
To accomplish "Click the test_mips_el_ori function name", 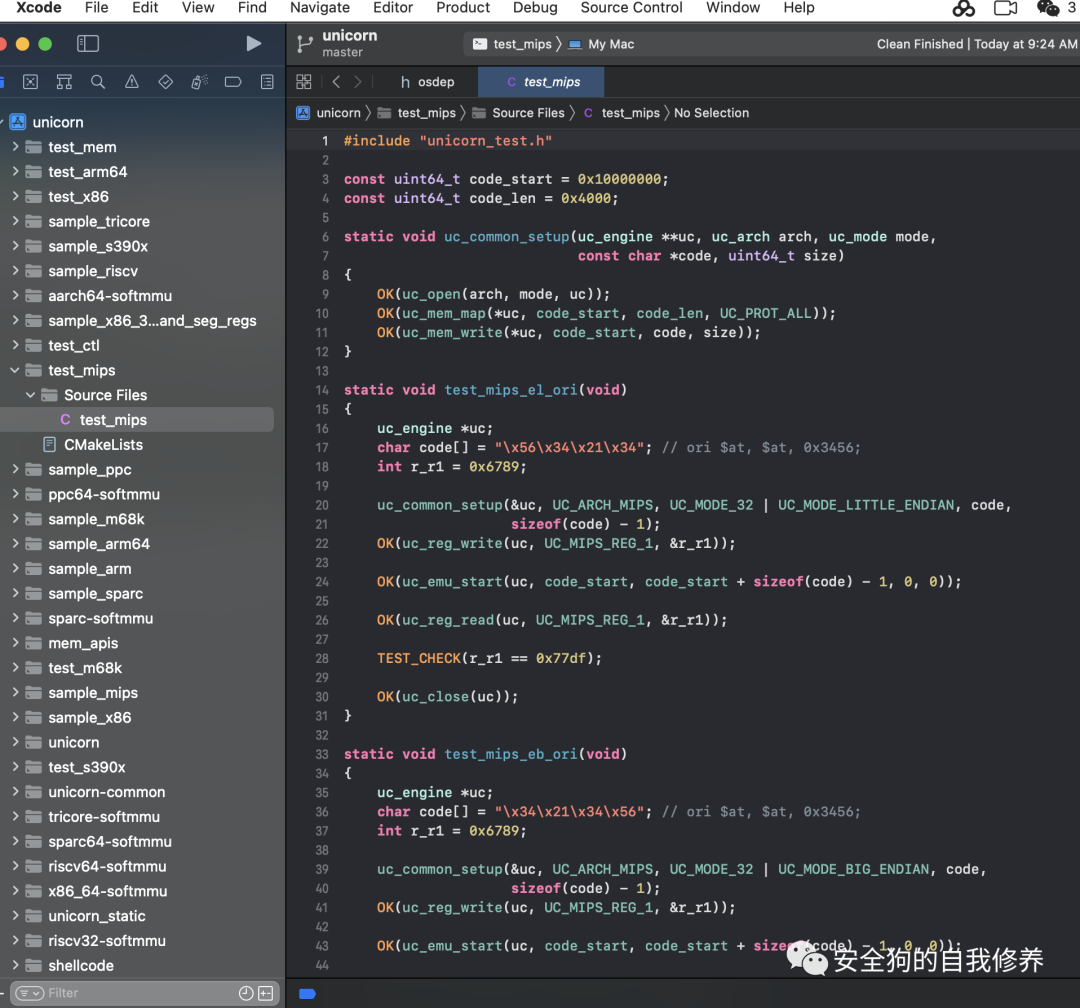I will [511, 390].
